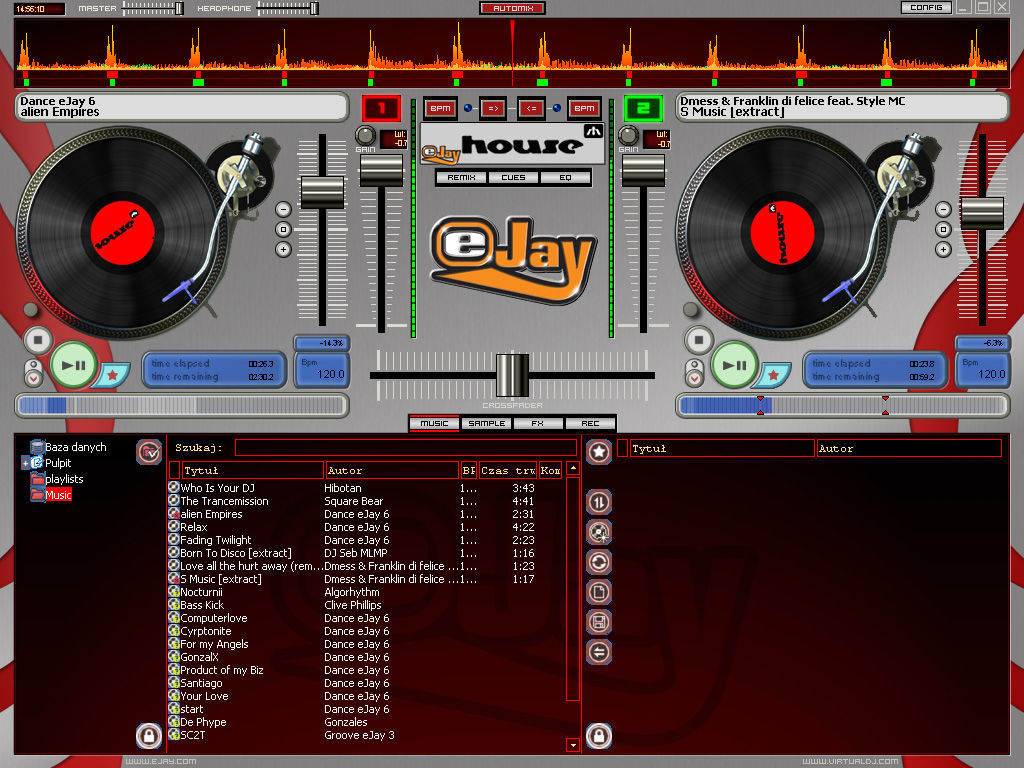Open the CONFIG settings

(x=926, y=8)
